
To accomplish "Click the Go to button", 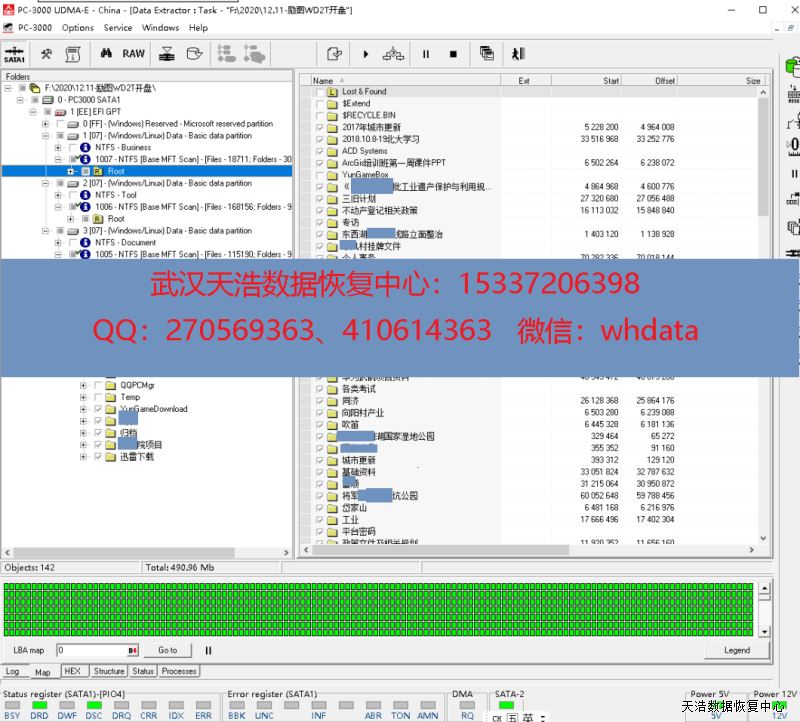I will pyautogui.click(x=167, y=650).
